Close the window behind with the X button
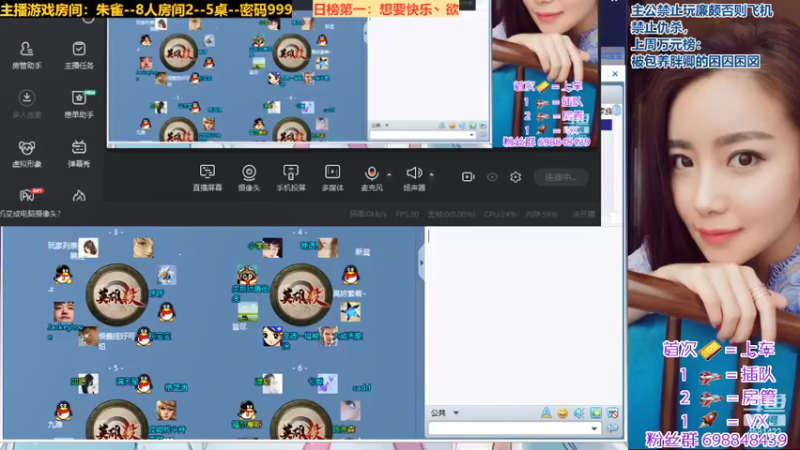The height and width of the screenshot is (450, 800). [615, 74]
